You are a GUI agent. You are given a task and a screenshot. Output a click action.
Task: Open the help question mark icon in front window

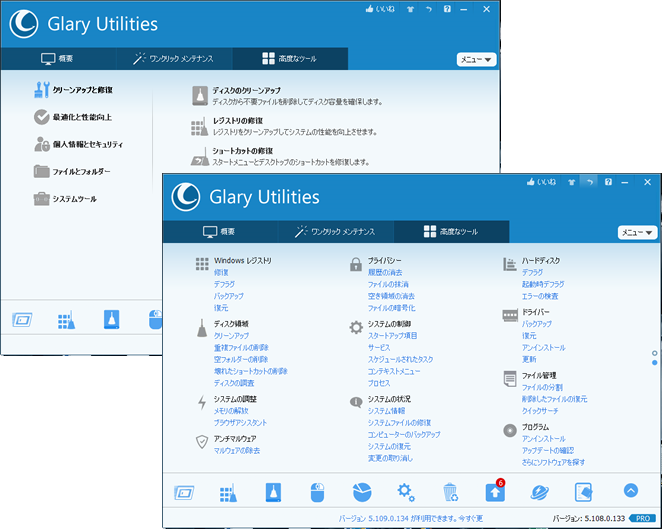click(x=608, y=182)
